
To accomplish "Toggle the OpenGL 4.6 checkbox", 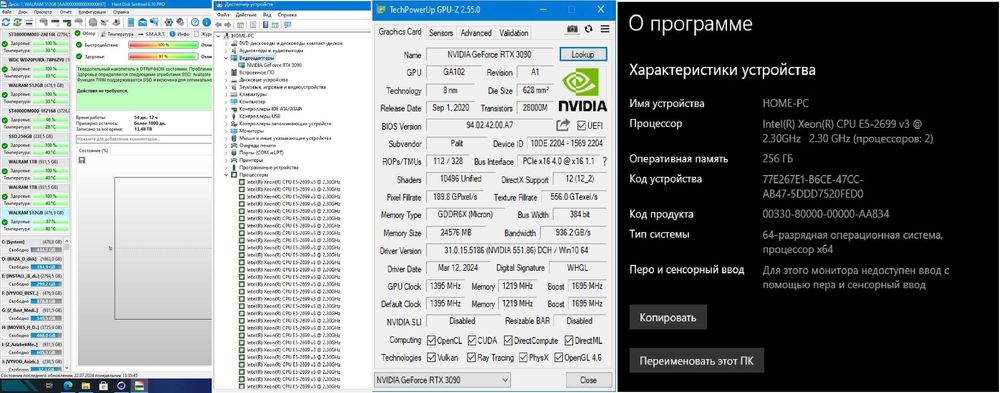I will pos(559,358).
